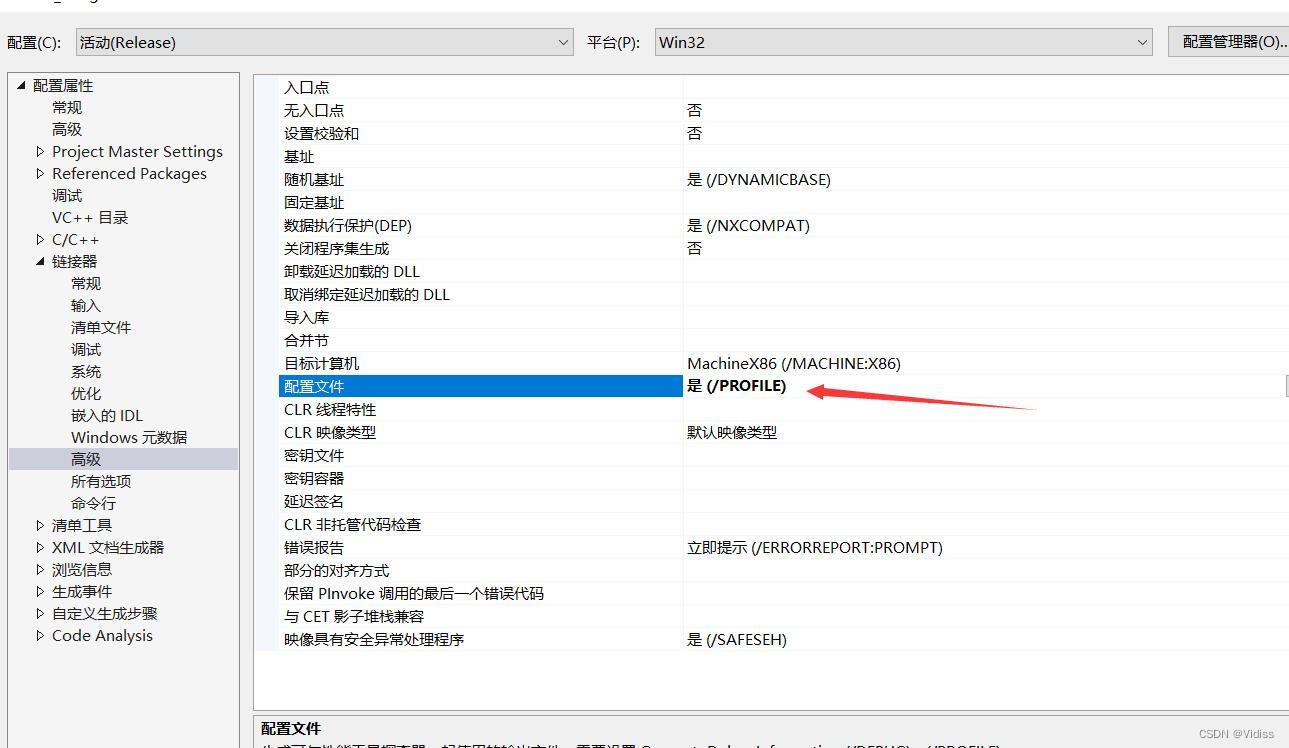Expand the XML 文档生成器 node

click(x=38, y=547)
